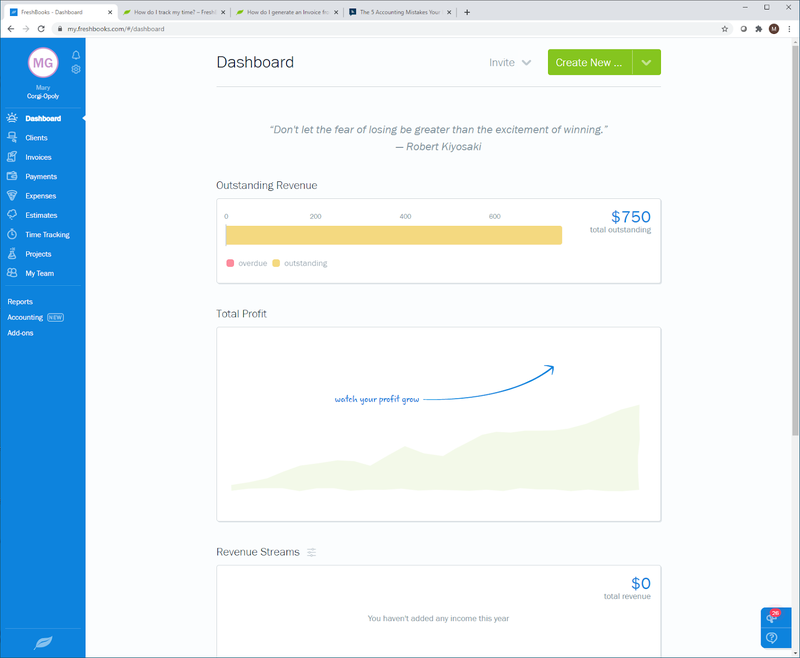The image size is (800, 658).
Task: Click 'Mary Corgi-Opoly' account name
Action: [x=43, y=92]
